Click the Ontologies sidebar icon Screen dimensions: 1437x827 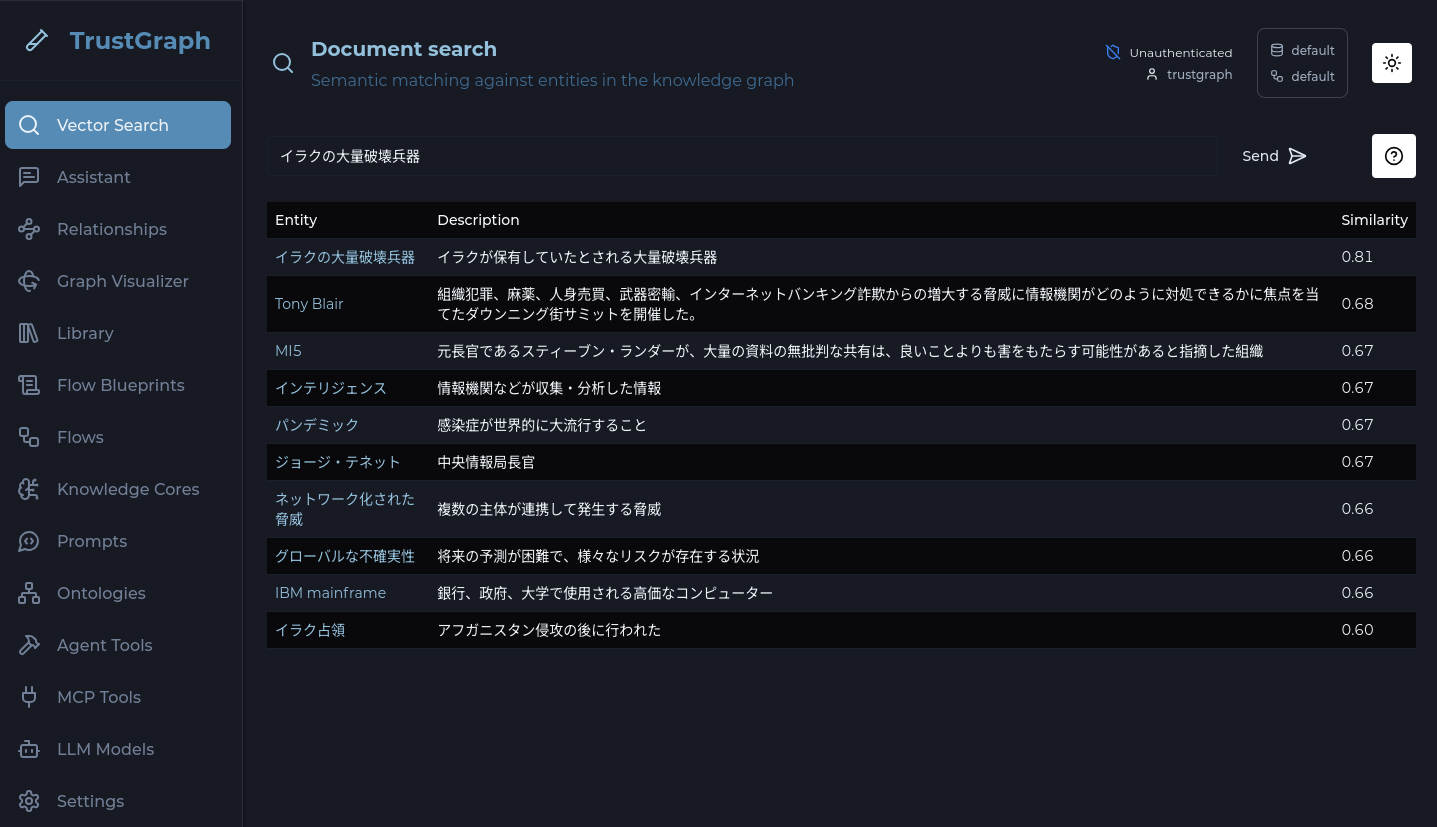point(29,593)
